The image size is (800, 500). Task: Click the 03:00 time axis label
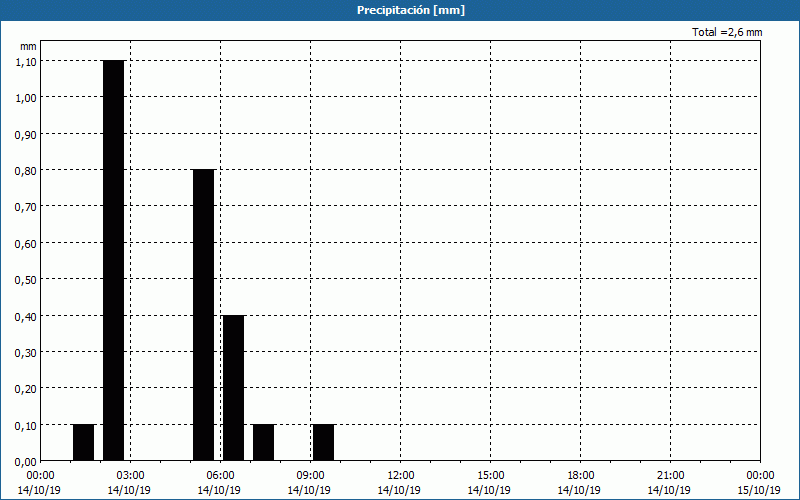130,476
